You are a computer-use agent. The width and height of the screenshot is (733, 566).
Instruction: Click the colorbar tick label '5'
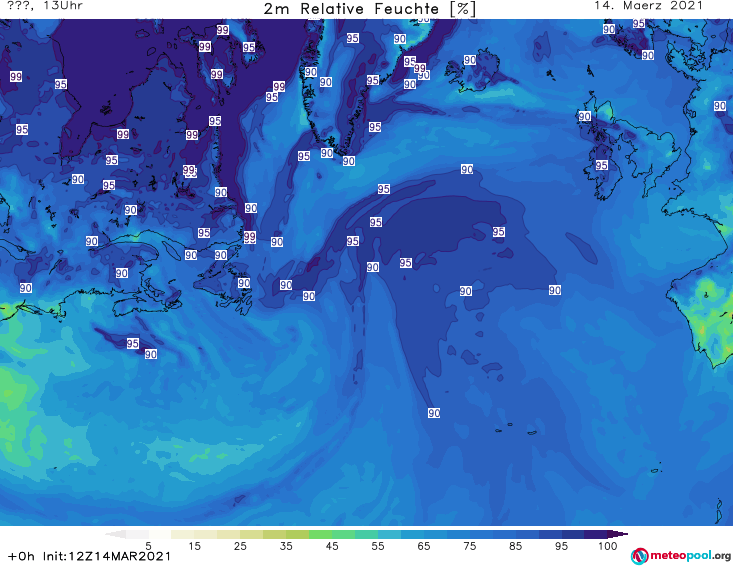(148, 546)
